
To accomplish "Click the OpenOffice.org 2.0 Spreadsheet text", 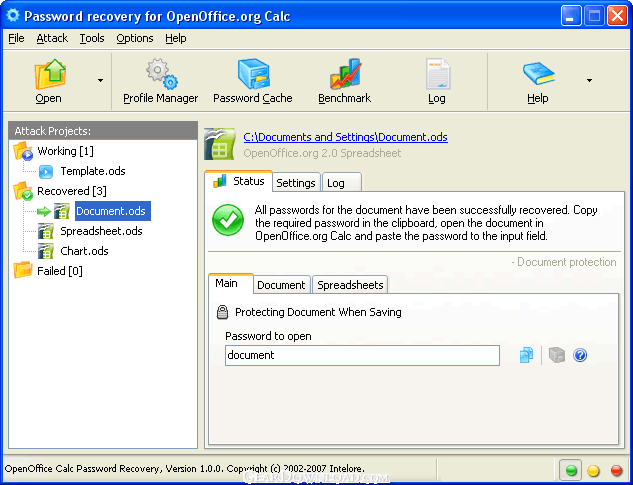I will click(x=322, y=153).
